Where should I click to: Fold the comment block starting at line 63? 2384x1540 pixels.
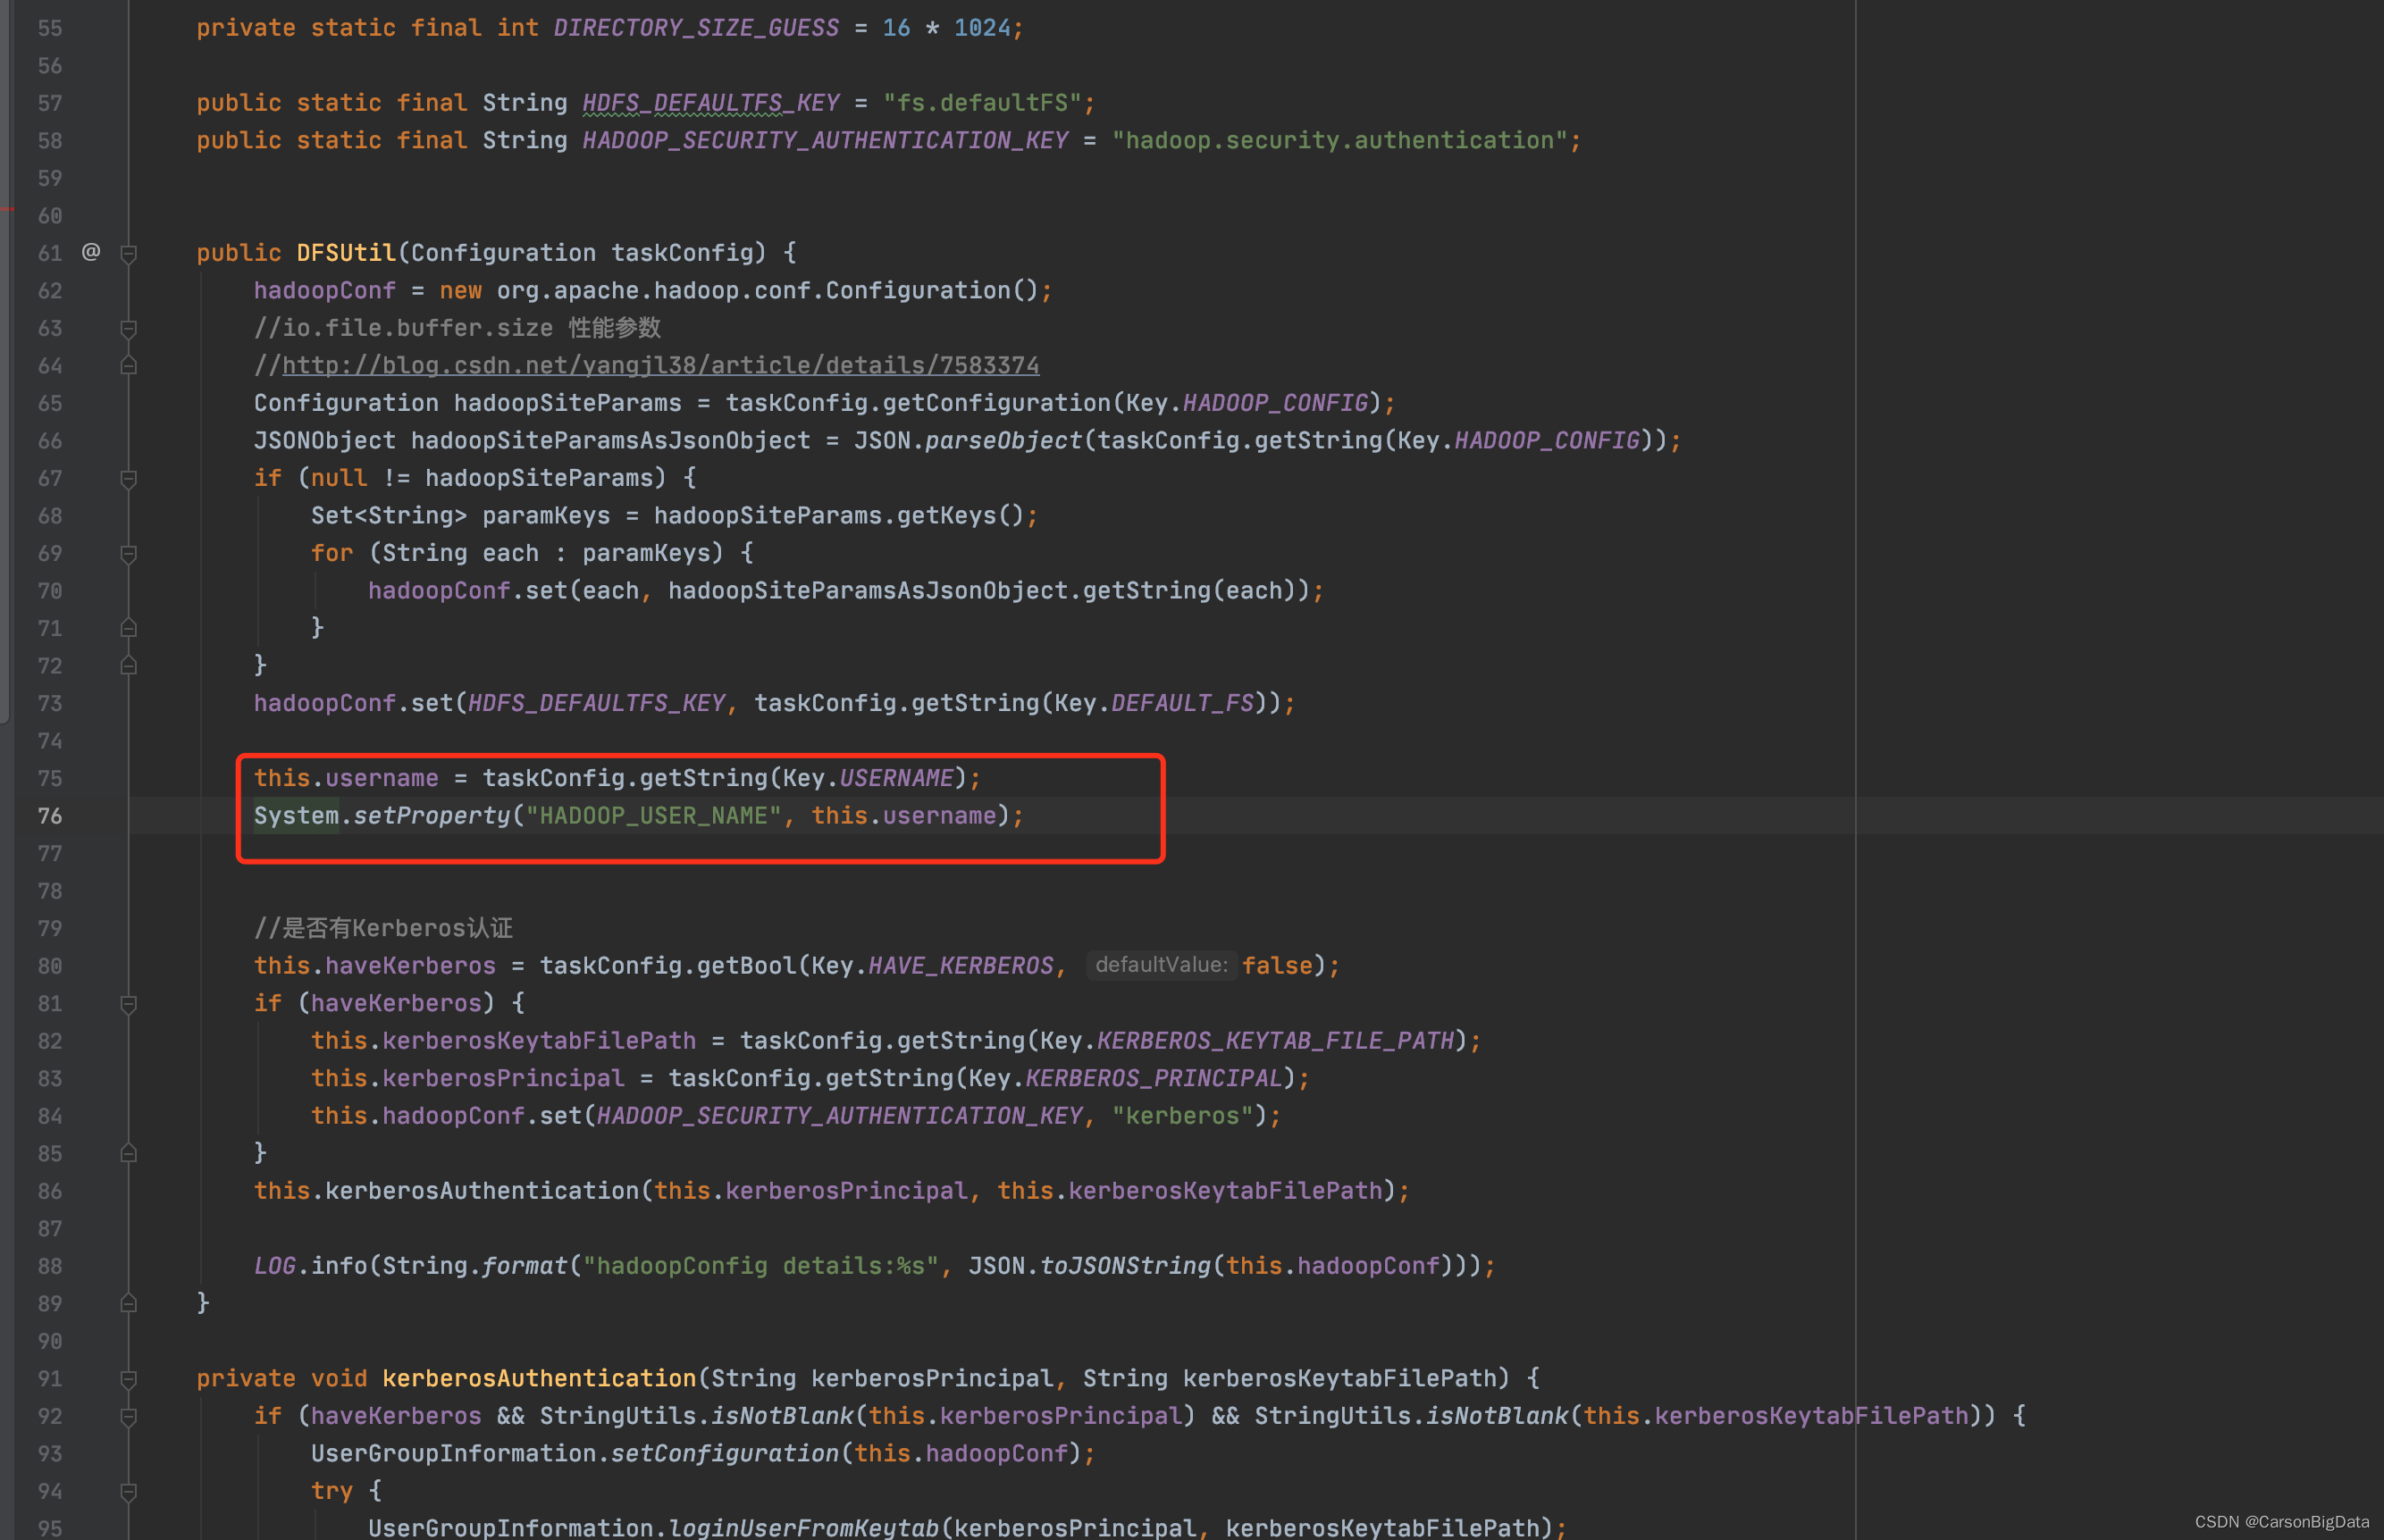[x=128, y=329]
